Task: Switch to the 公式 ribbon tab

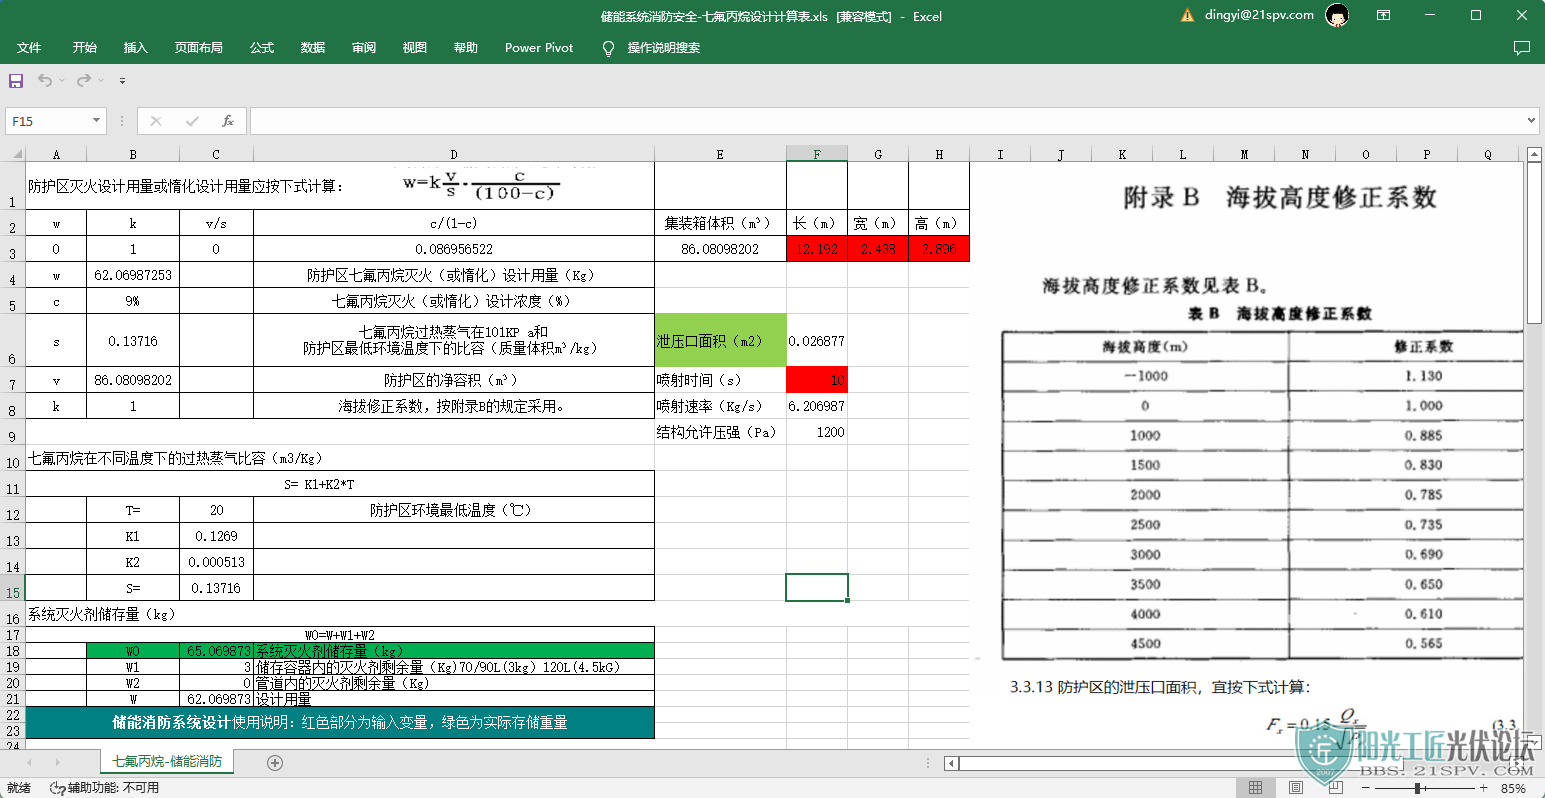Action: [262, 47]
